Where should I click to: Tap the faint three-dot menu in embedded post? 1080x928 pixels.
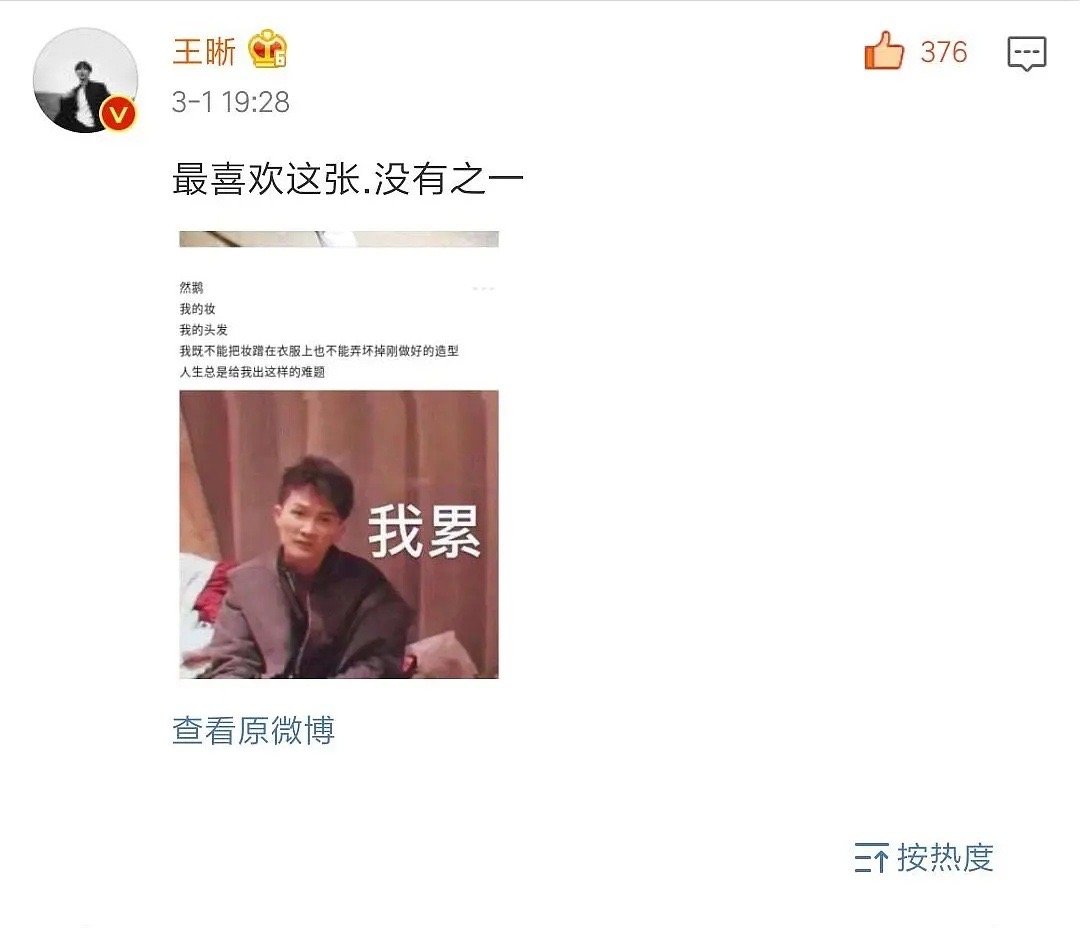(484, 288)
